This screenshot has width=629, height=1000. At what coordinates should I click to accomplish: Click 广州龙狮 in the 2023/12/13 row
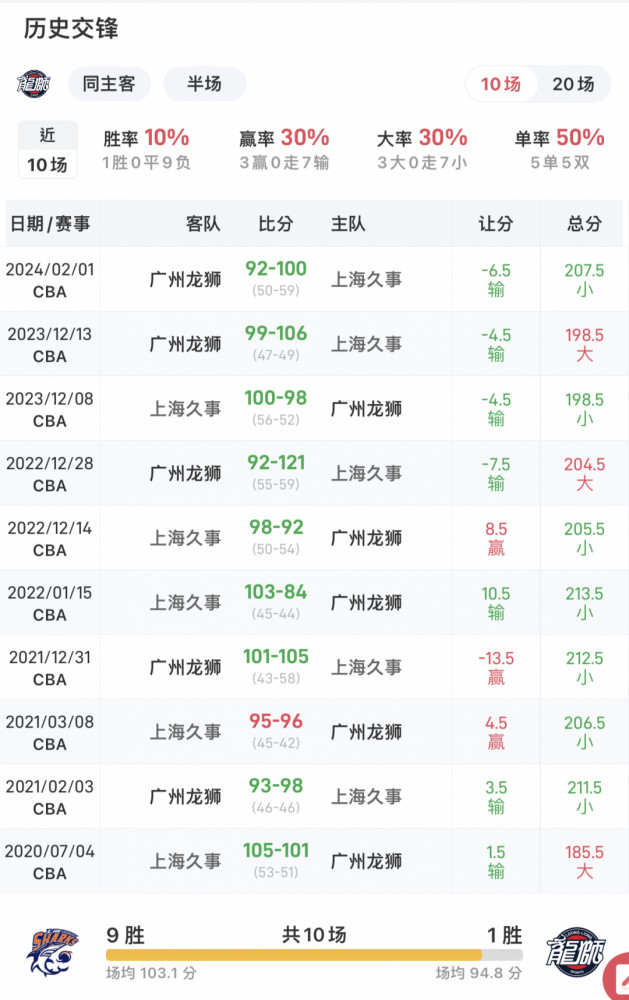pyautogui.click(x=185, y=344)
